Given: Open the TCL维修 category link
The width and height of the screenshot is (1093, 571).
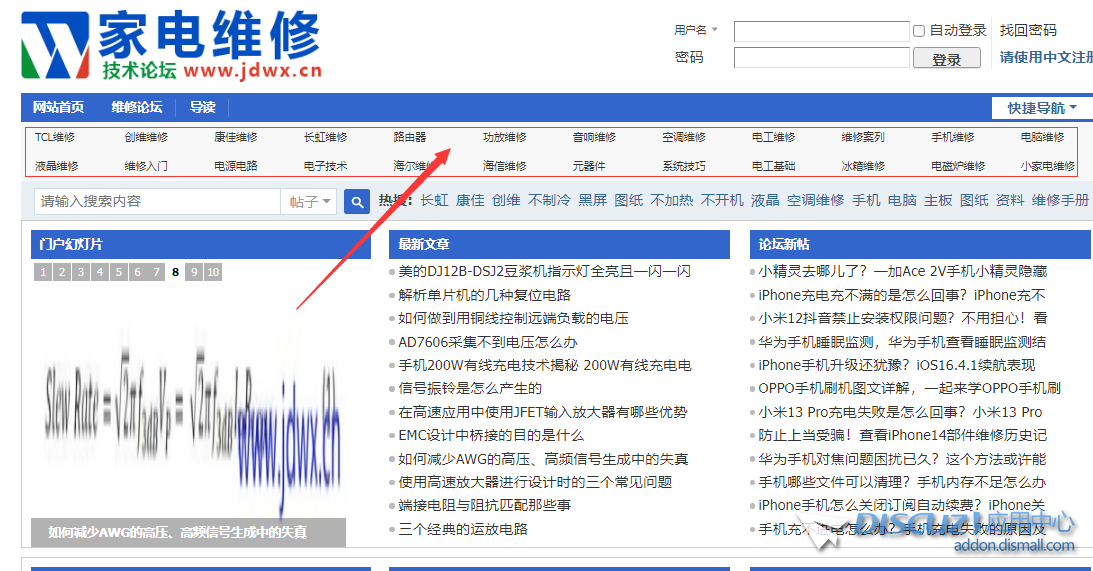Looking at the screenshot, I should point(55,137).
